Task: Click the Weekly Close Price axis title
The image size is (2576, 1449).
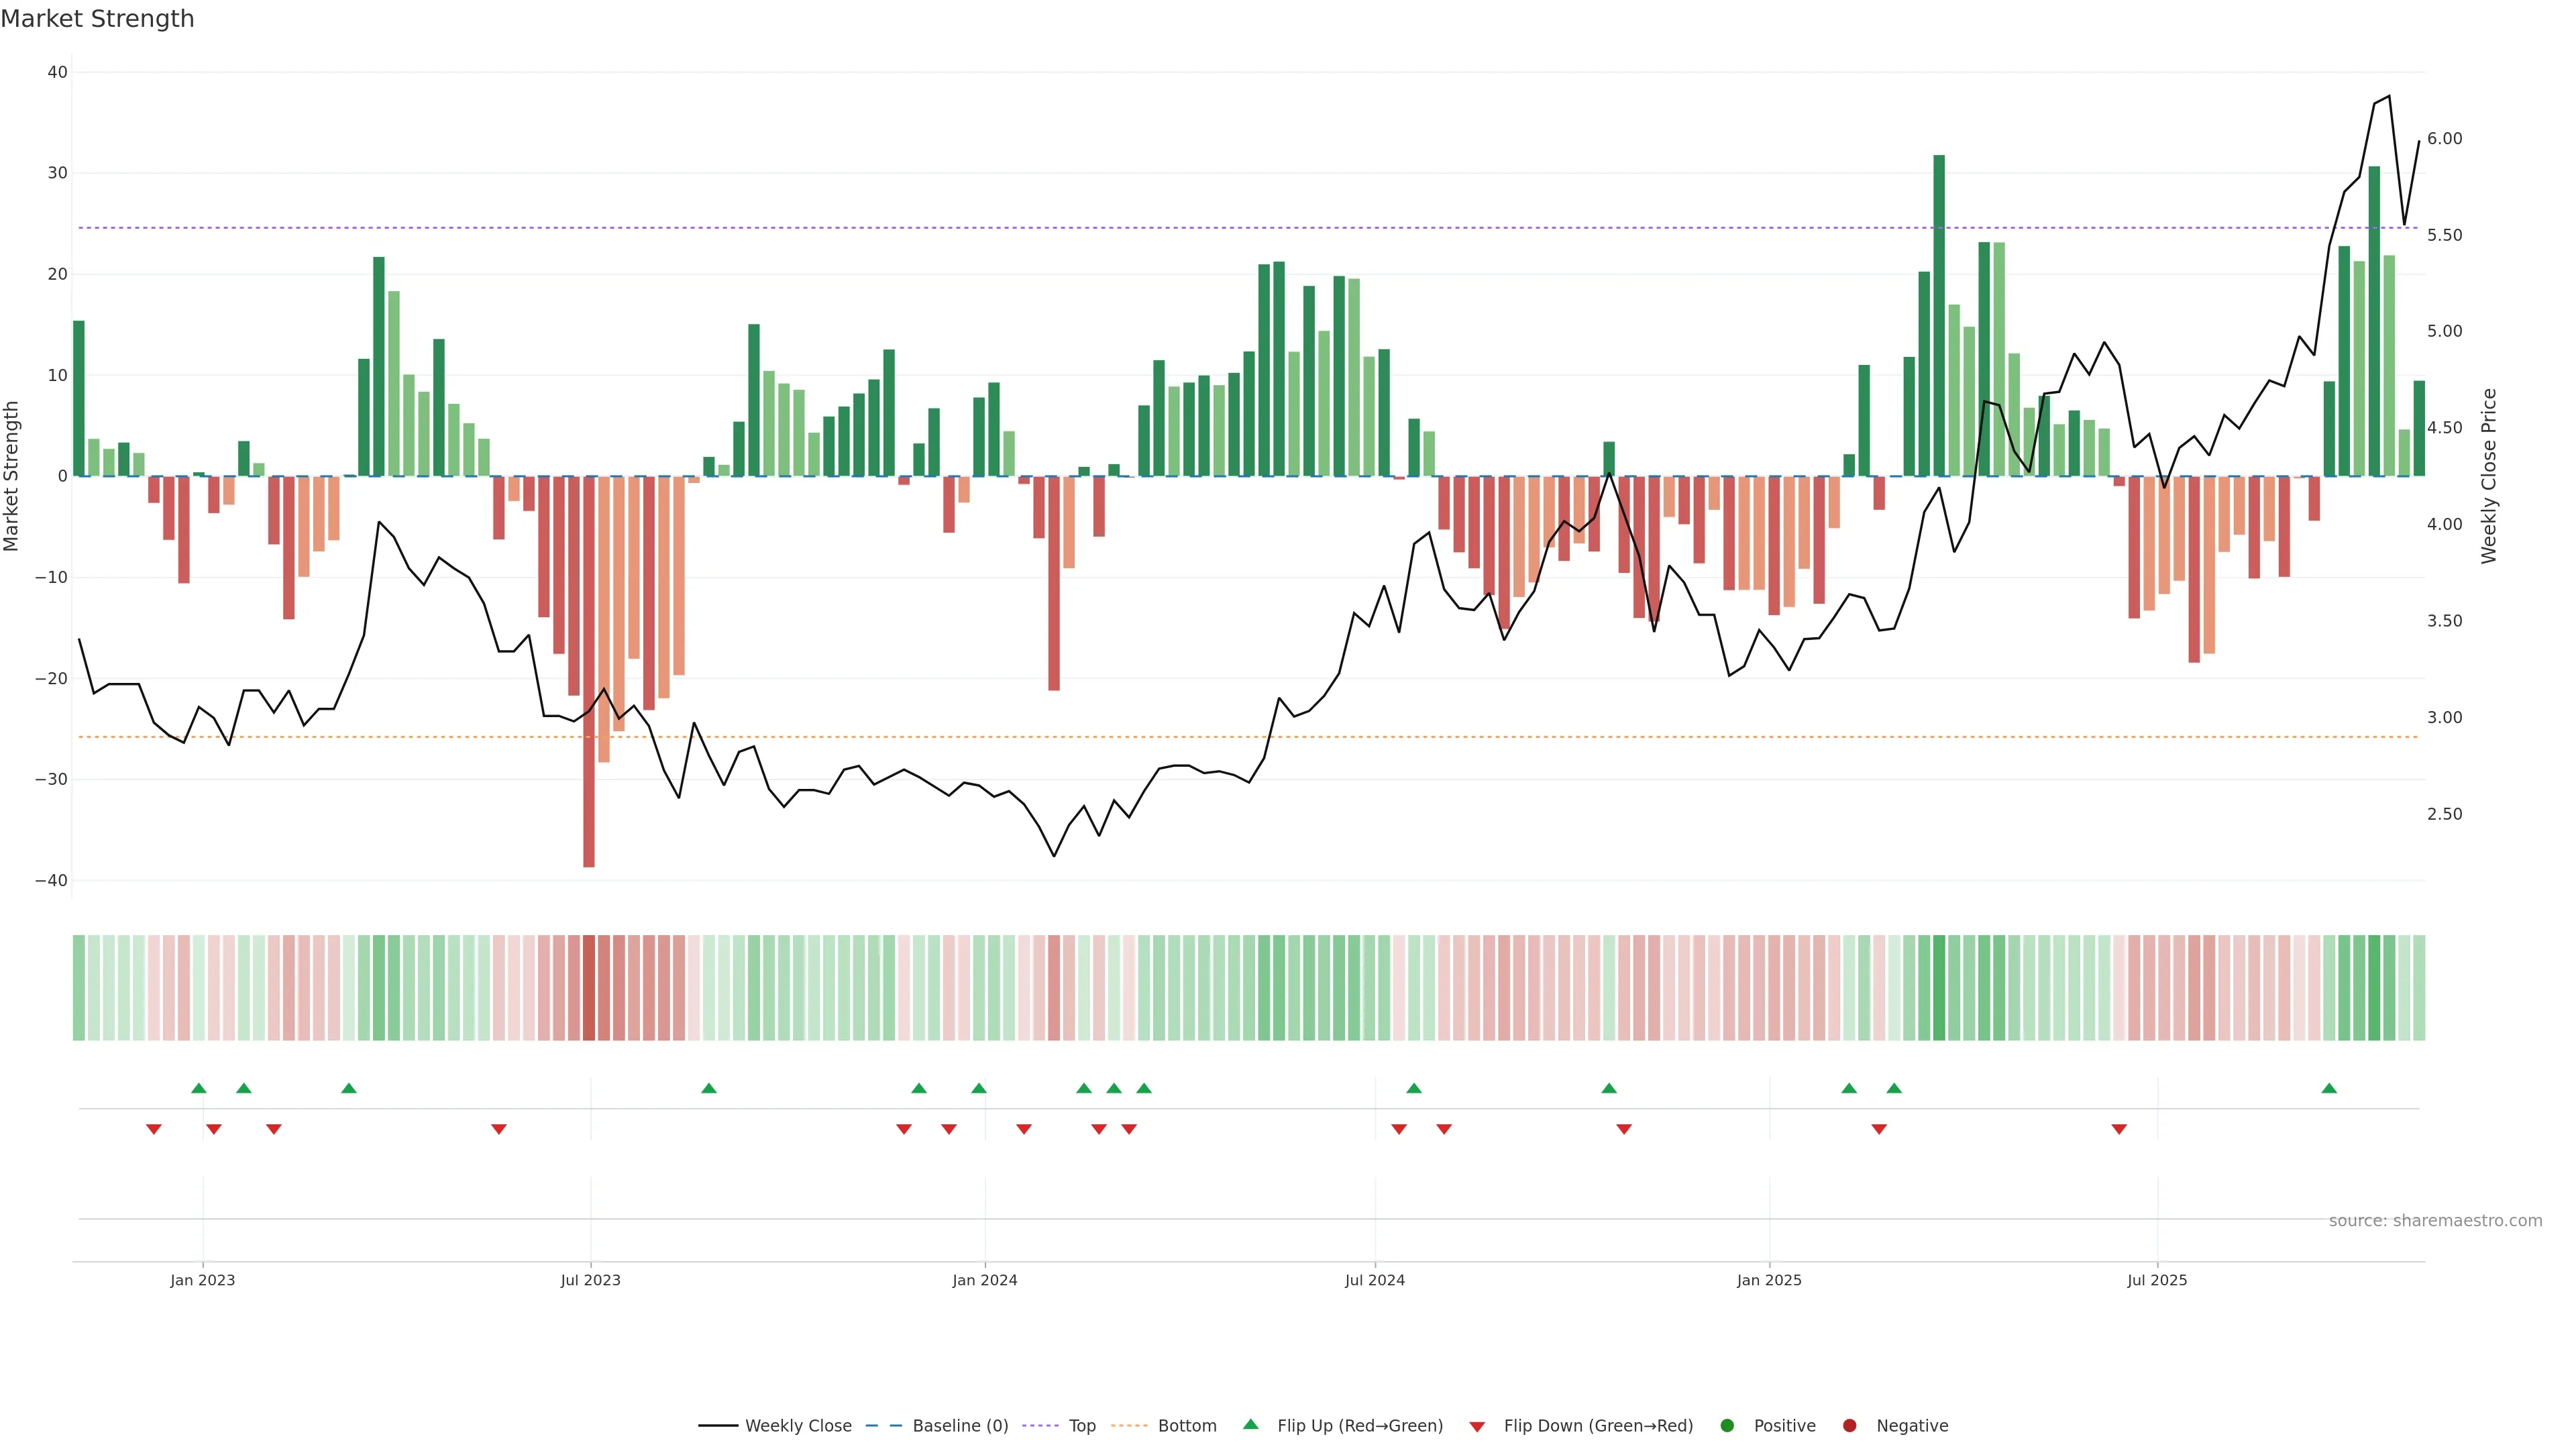Action: coord(2489,476)
